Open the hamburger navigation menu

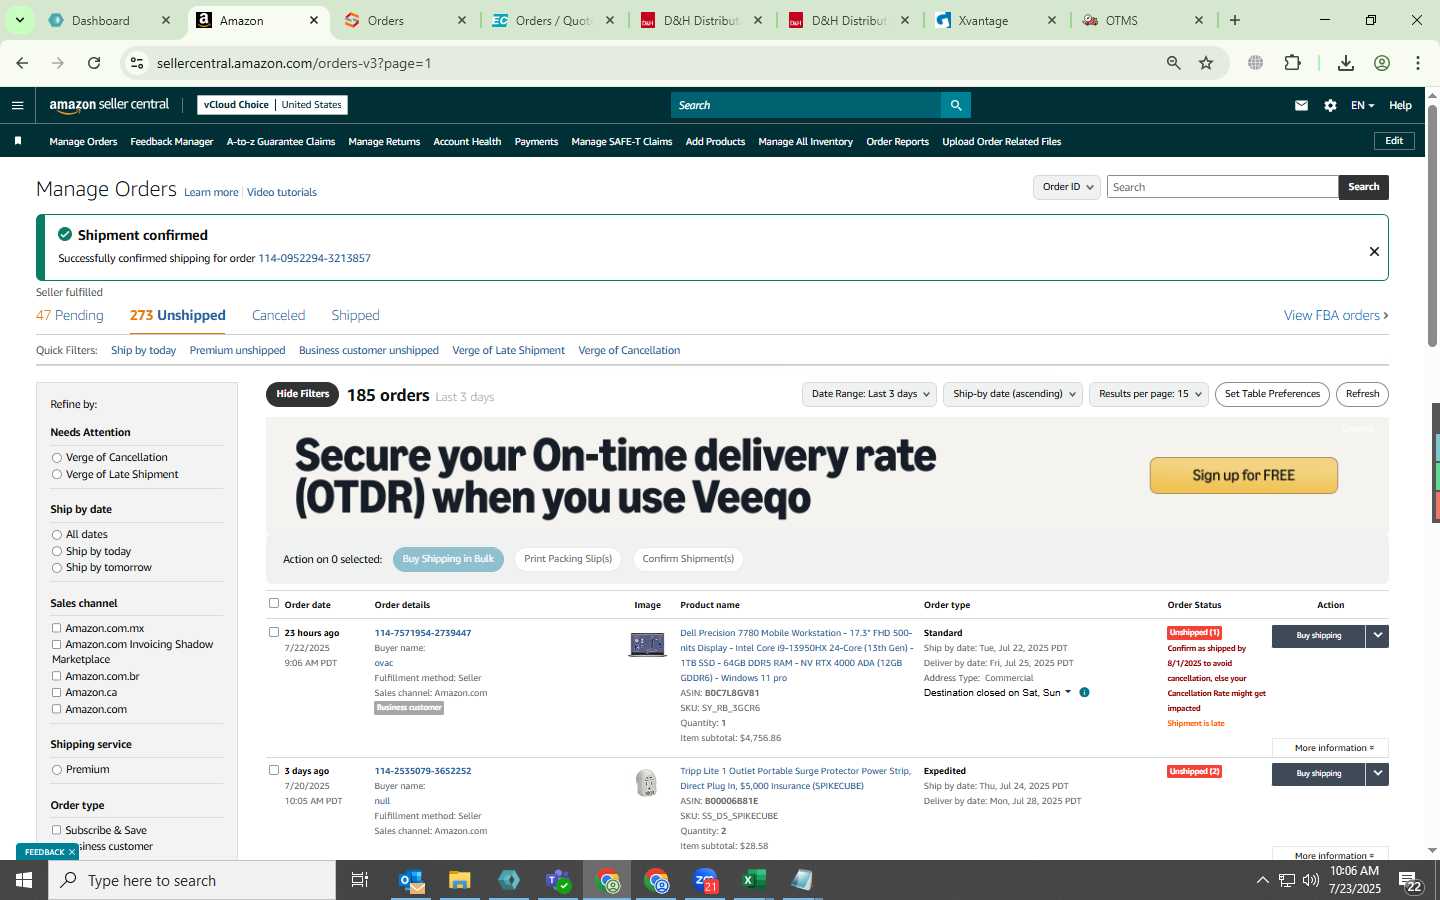17,105
